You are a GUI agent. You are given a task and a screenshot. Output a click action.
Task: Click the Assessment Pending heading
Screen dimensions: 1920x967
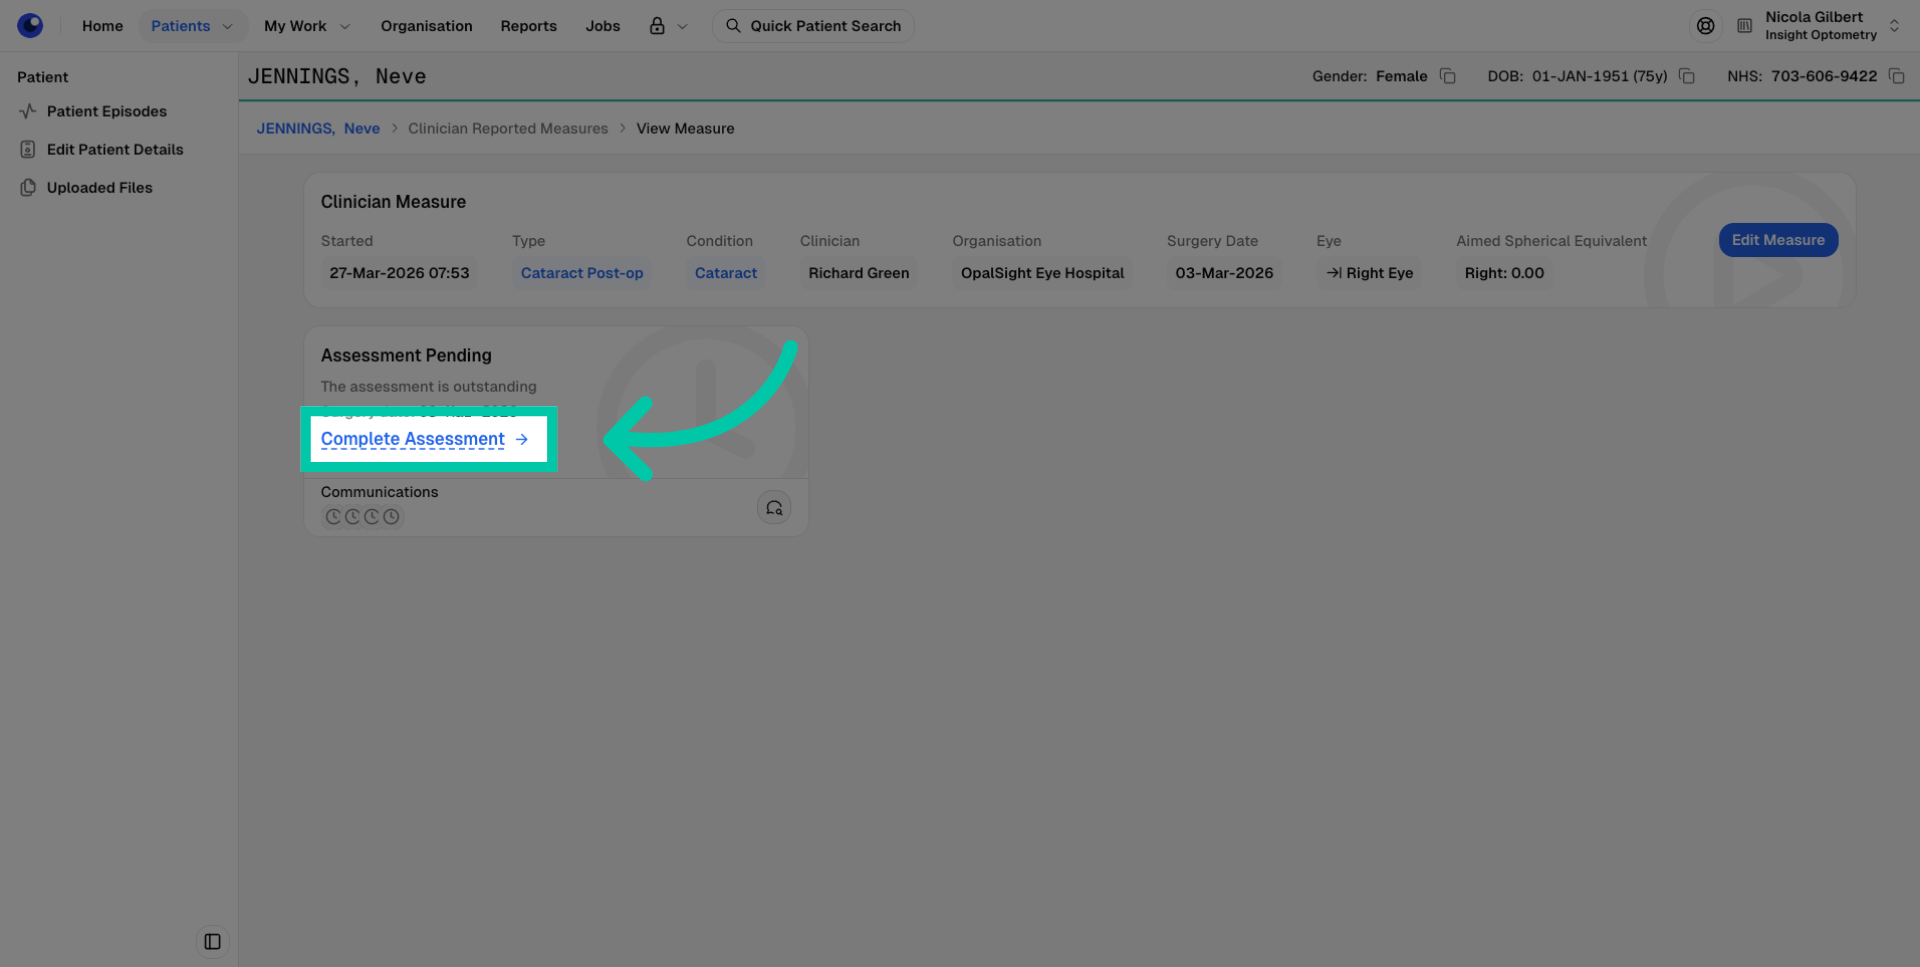click(406, 355)
